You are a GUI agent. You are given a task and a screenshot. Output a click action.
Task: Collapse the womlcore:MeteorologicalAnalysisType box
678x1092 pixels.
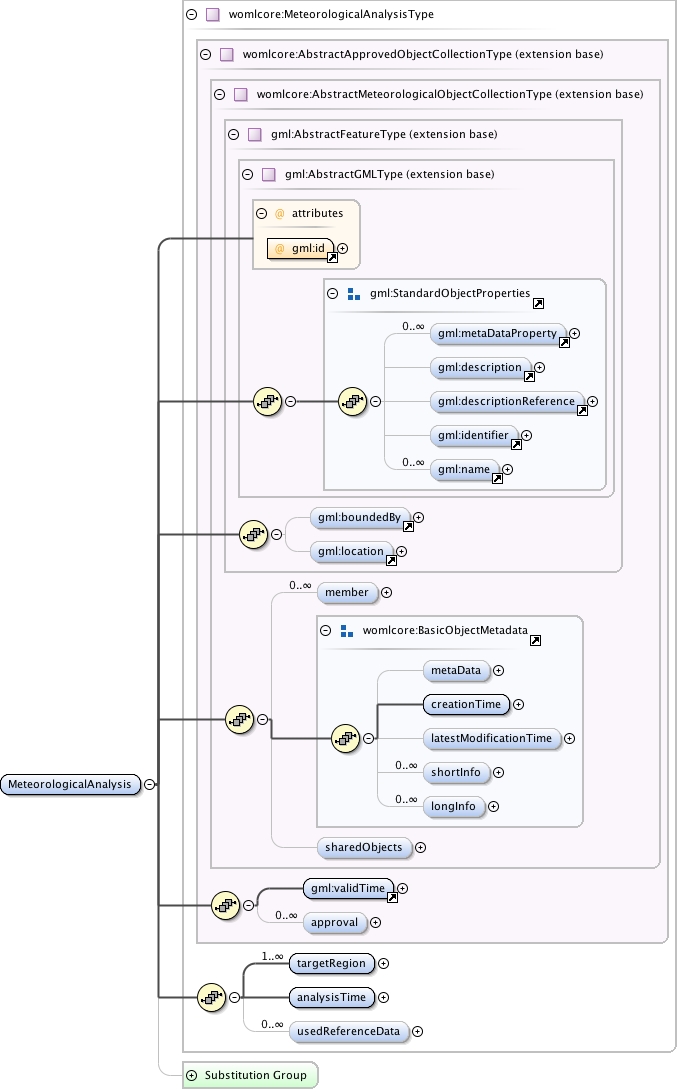[191, 14]
